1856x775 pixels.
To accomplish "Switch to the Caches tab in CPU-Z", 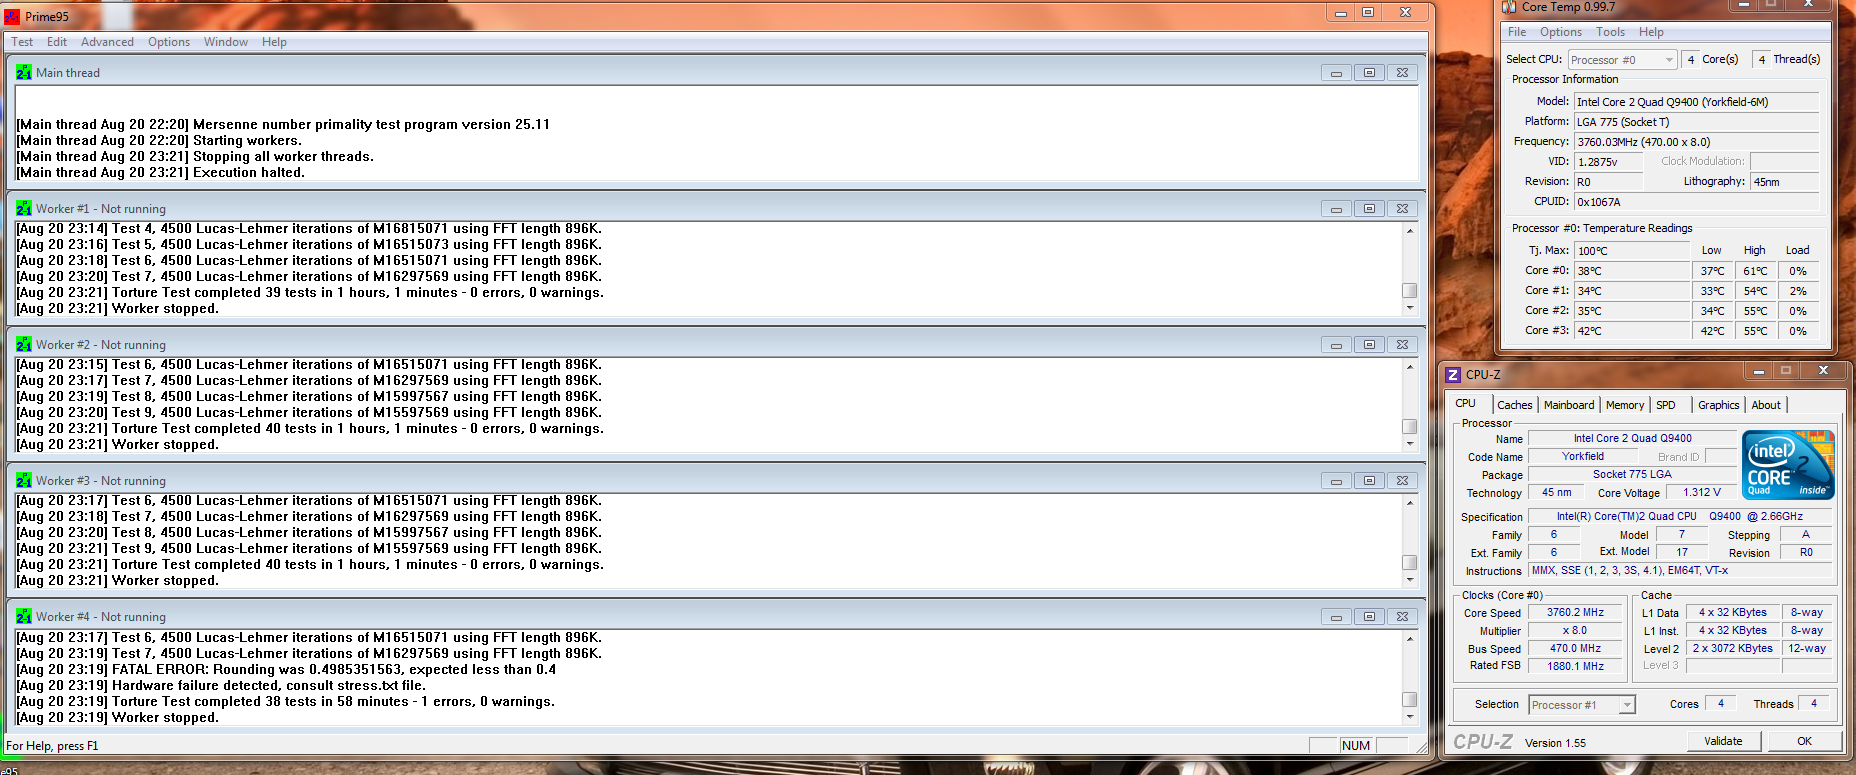I will point(1514,405).
